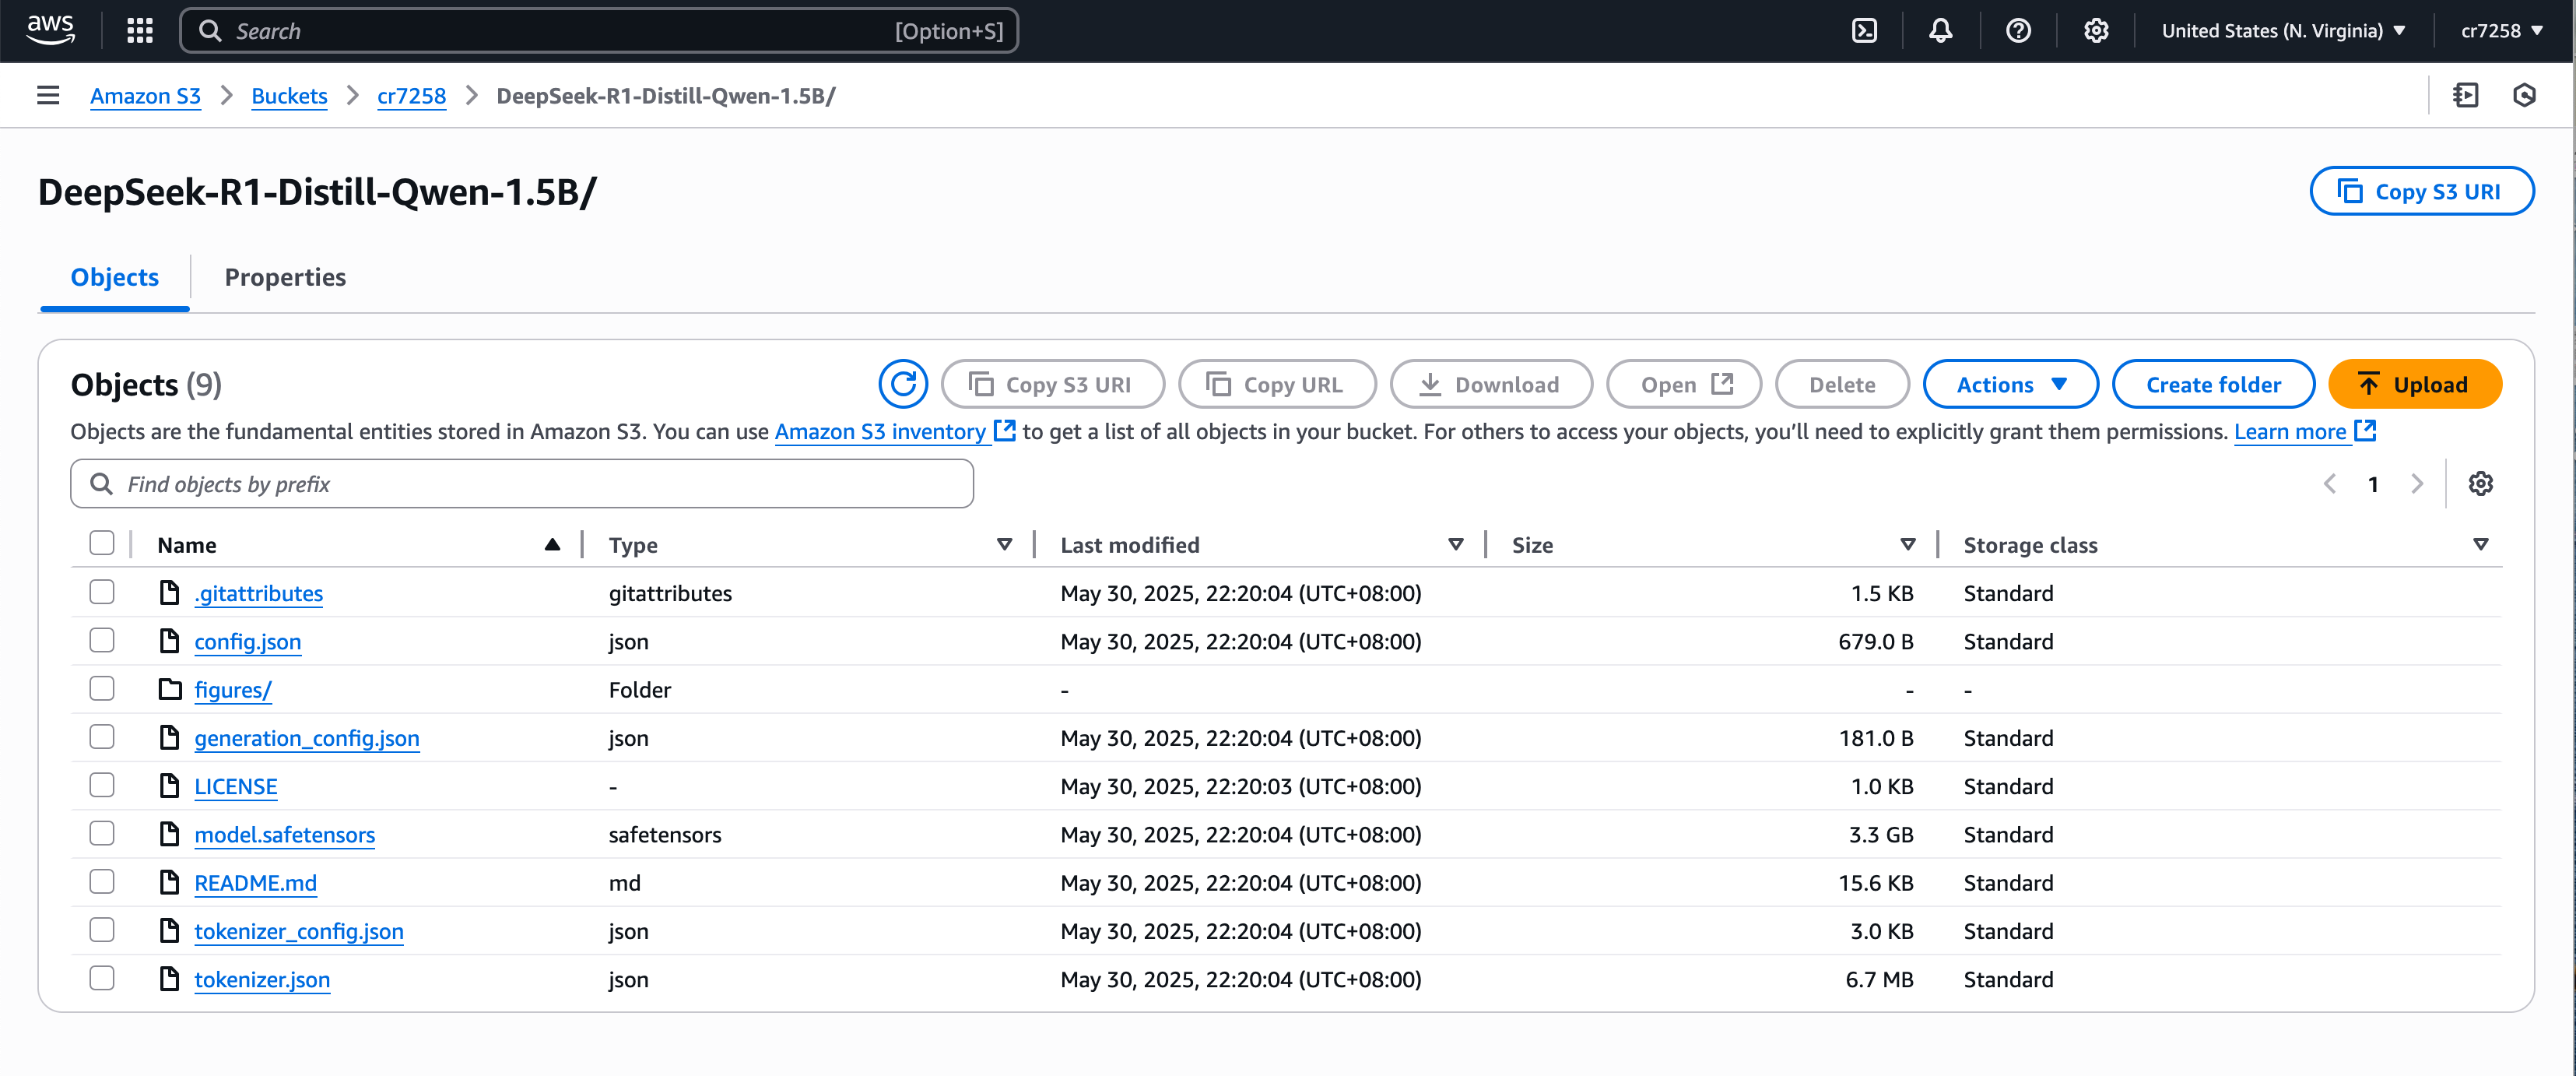The height and width of the screenshot is (1076, 2576).
Task: Open the figures/ folder link
Action: (232, 690)
